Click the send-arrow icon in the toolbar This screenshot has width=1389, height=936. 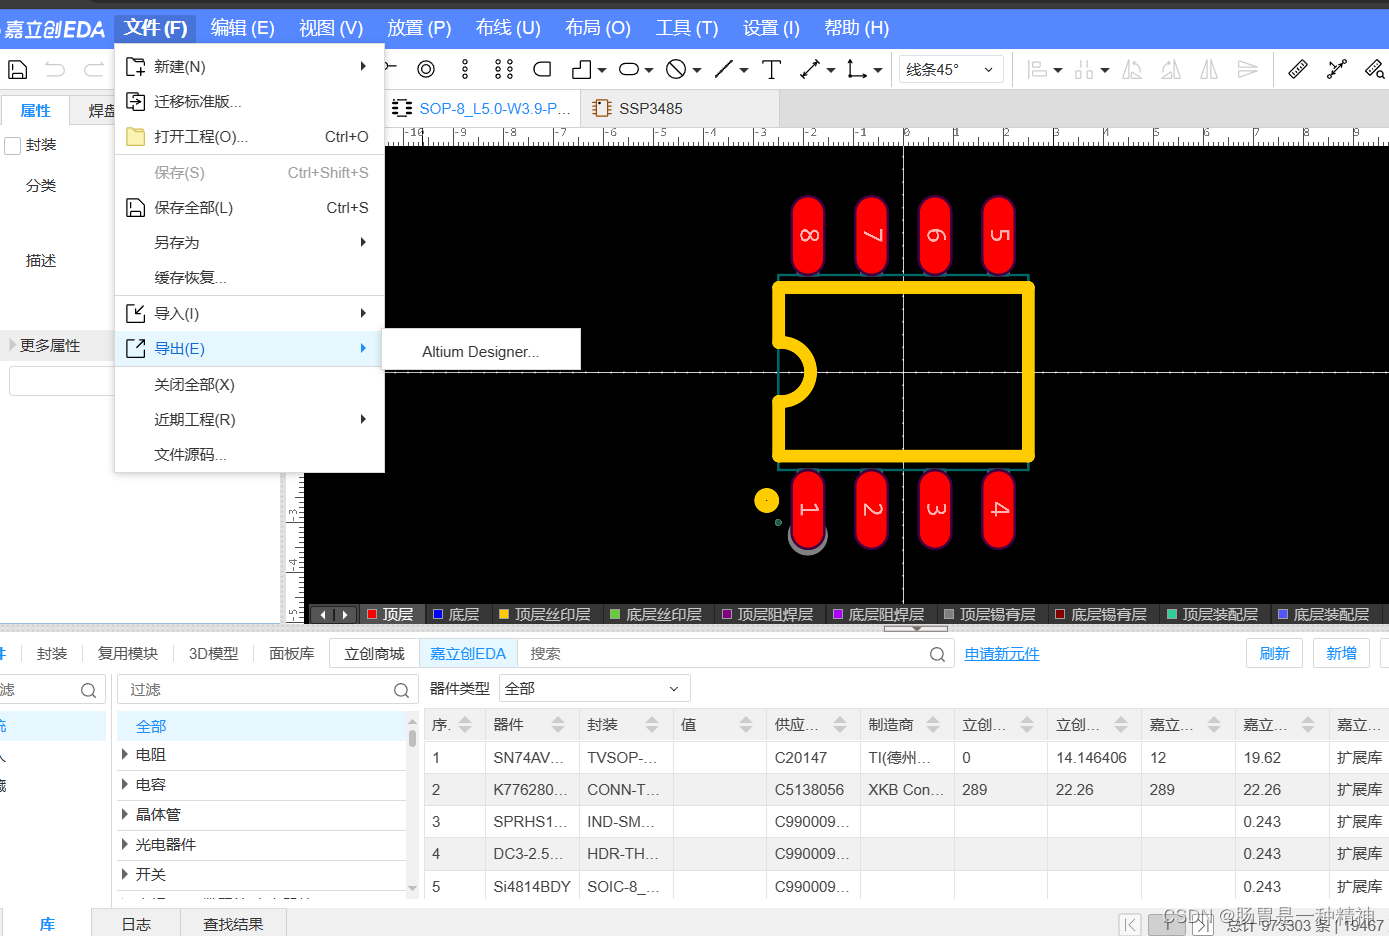[x=1247, y=70]
